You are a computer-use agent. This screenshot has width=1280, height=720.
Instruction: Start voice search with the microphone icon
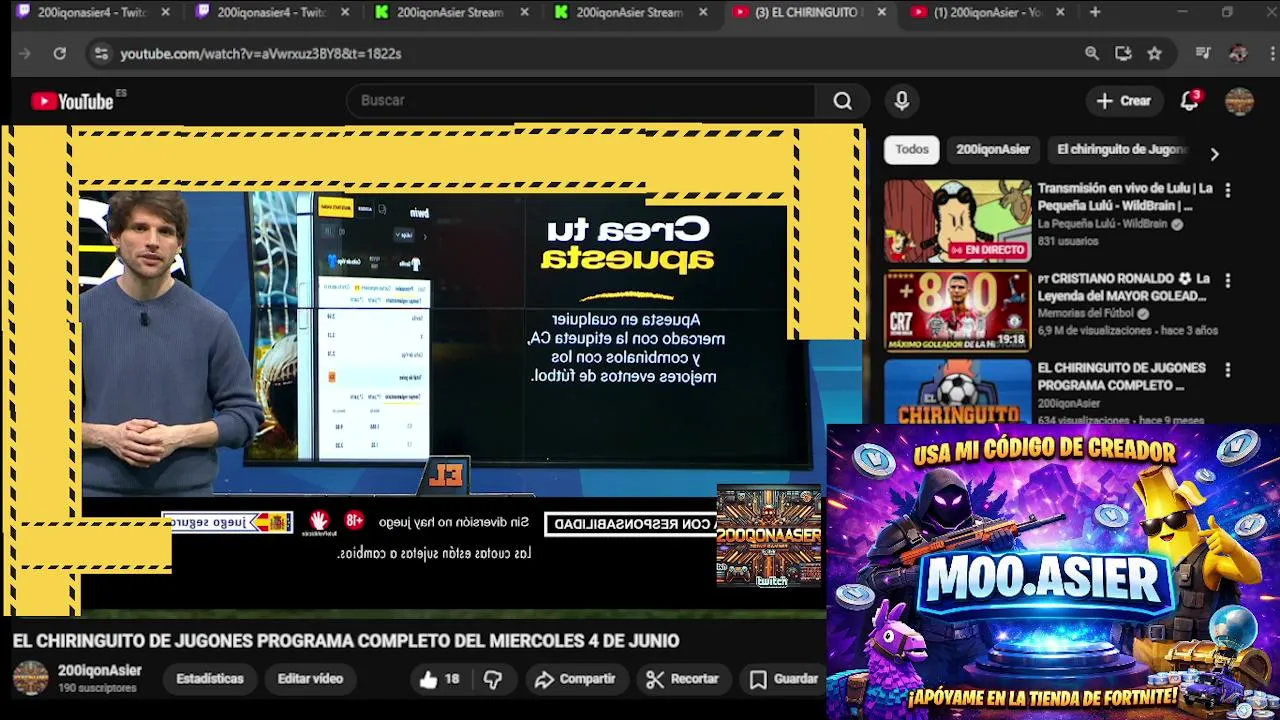tap(902, 101)
